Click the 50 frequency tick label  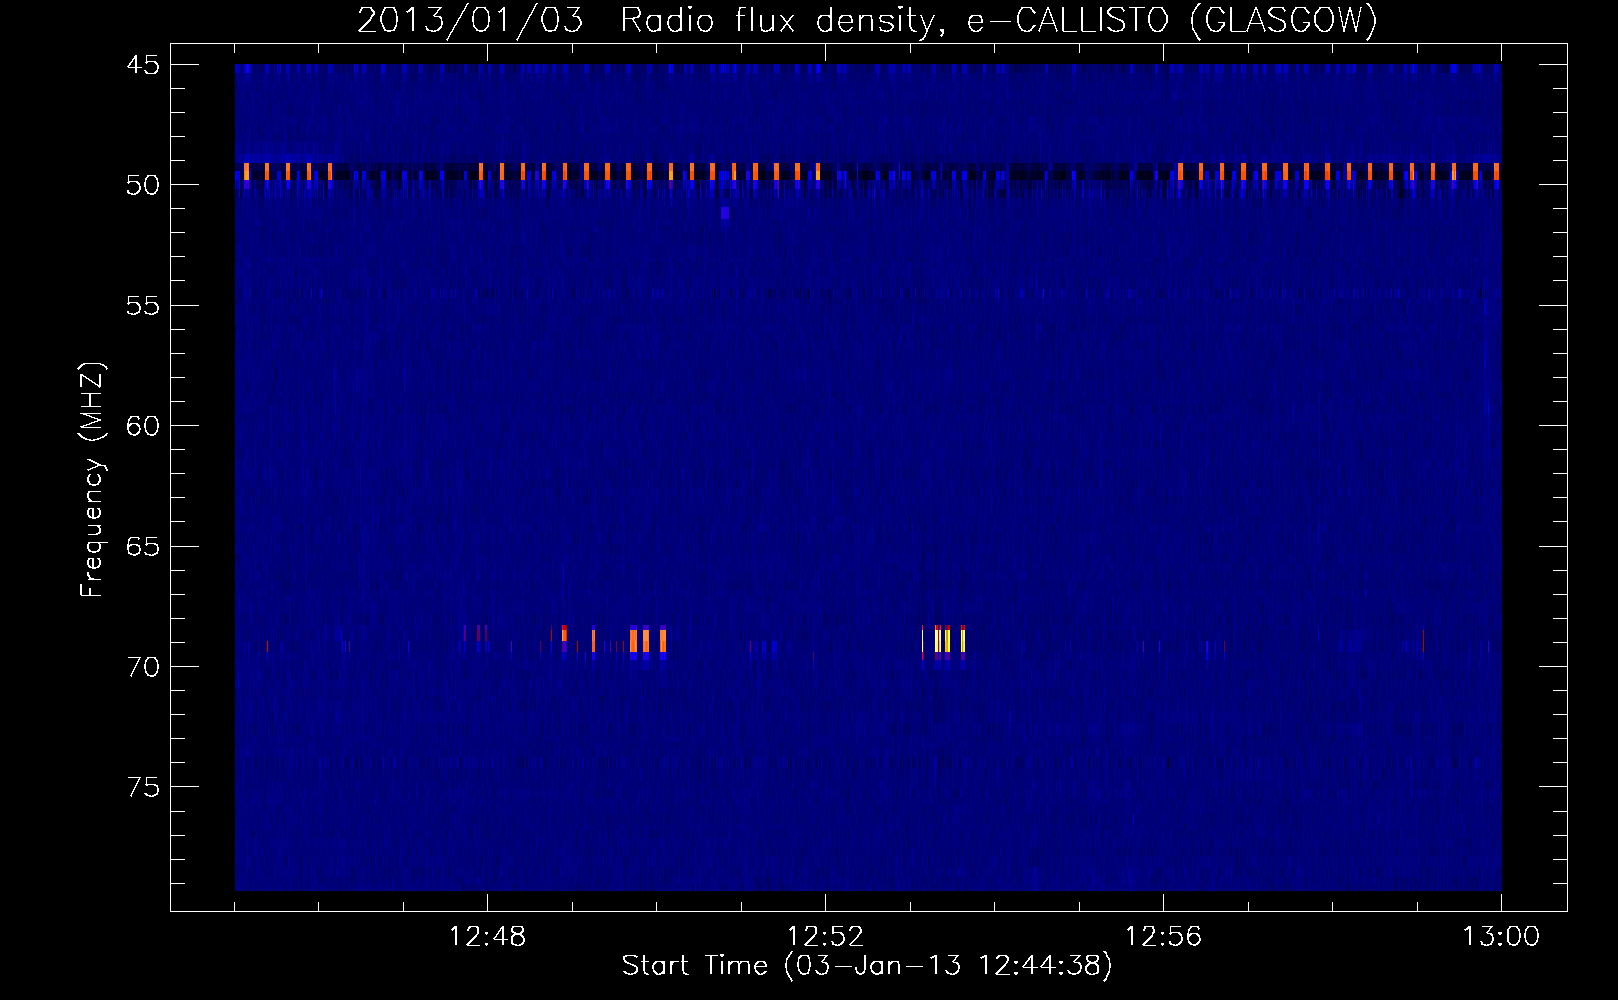143,185
